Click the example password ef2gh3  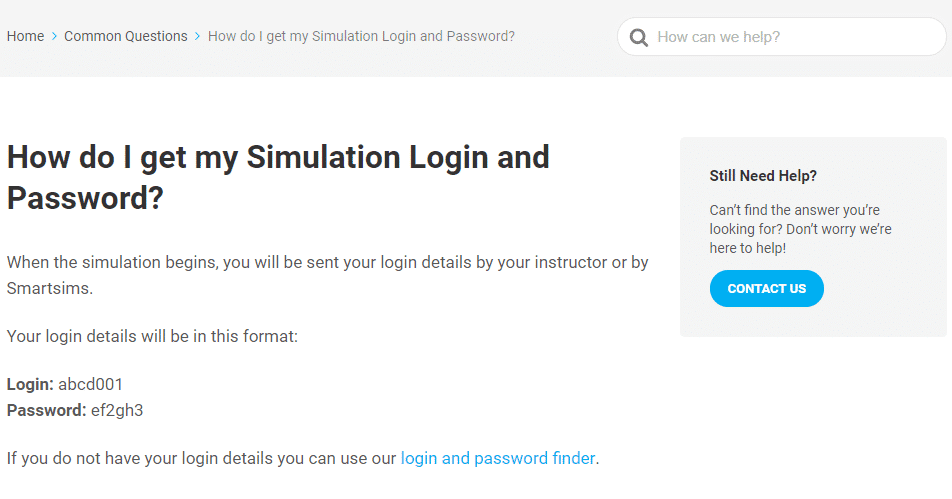pyautogui.click(x=117, y=410)
